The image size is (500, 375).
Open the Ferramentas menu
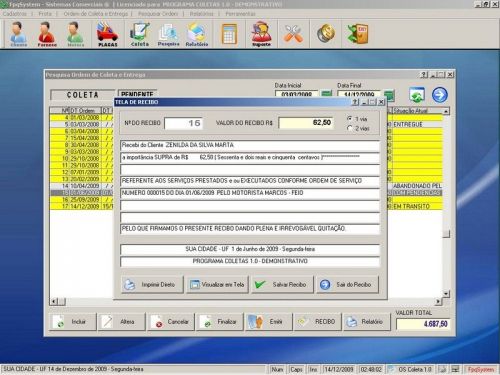click(x=240, y=14)
